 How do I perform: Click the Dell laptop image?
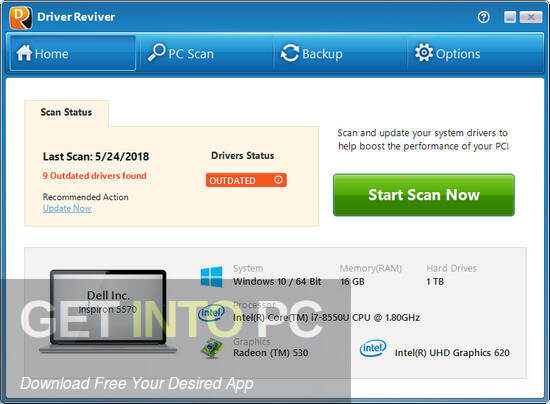point(108,311)
